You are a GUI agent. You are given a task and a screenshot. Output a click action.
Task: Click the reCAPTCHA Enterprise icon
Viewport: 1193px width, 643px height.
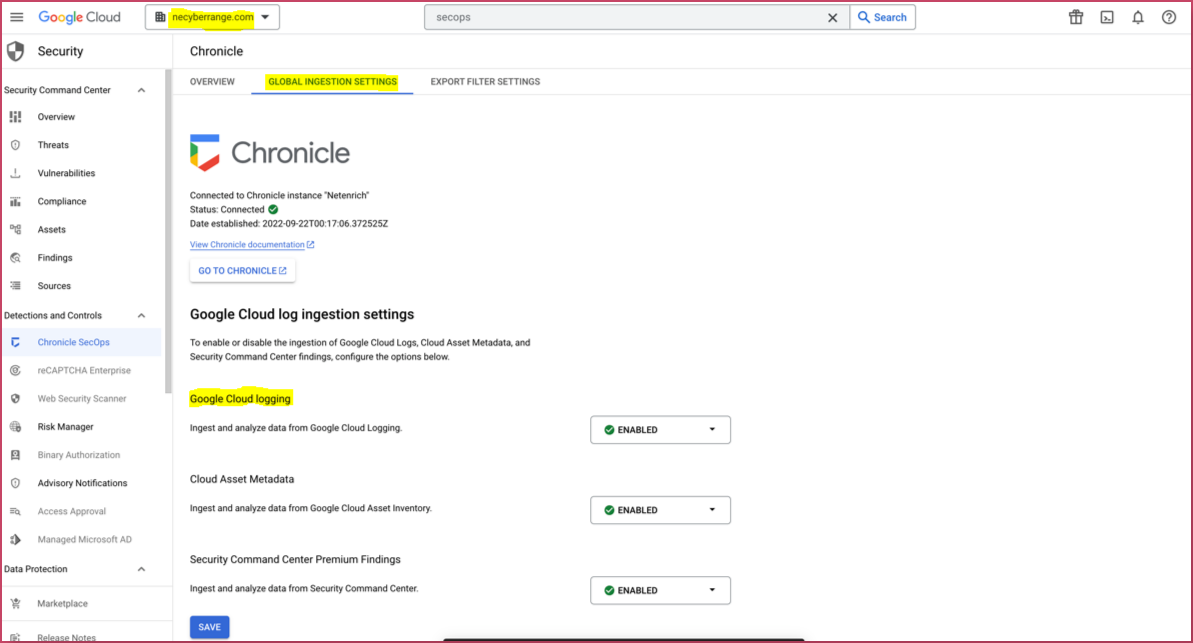pyautogui.click(x=15, y=371)
